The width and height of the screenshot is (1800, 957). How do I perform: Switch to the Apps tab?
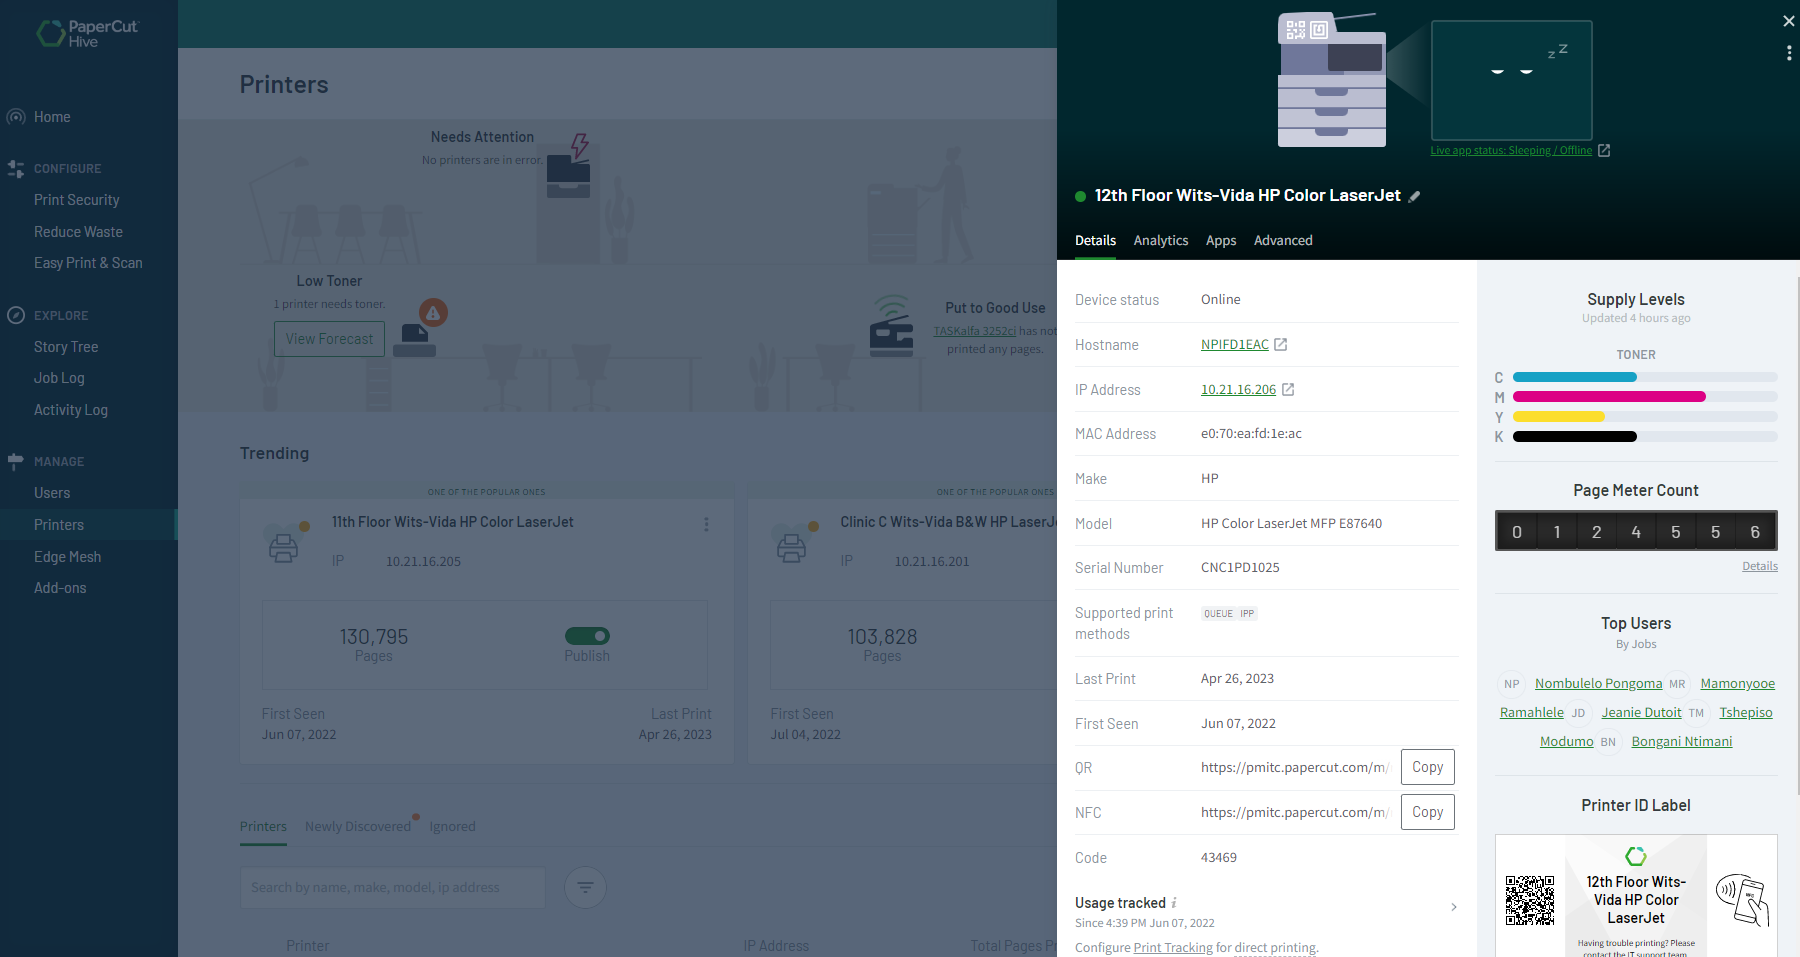pyautogui.click(x=1220, y=241)
